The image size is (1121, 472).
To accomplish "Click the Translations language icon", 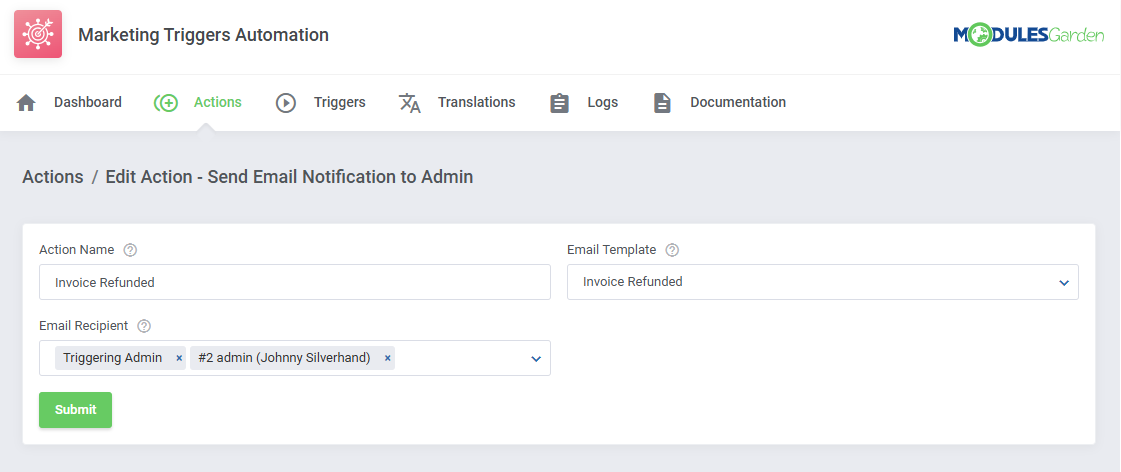I will click(x=410, y=103).
